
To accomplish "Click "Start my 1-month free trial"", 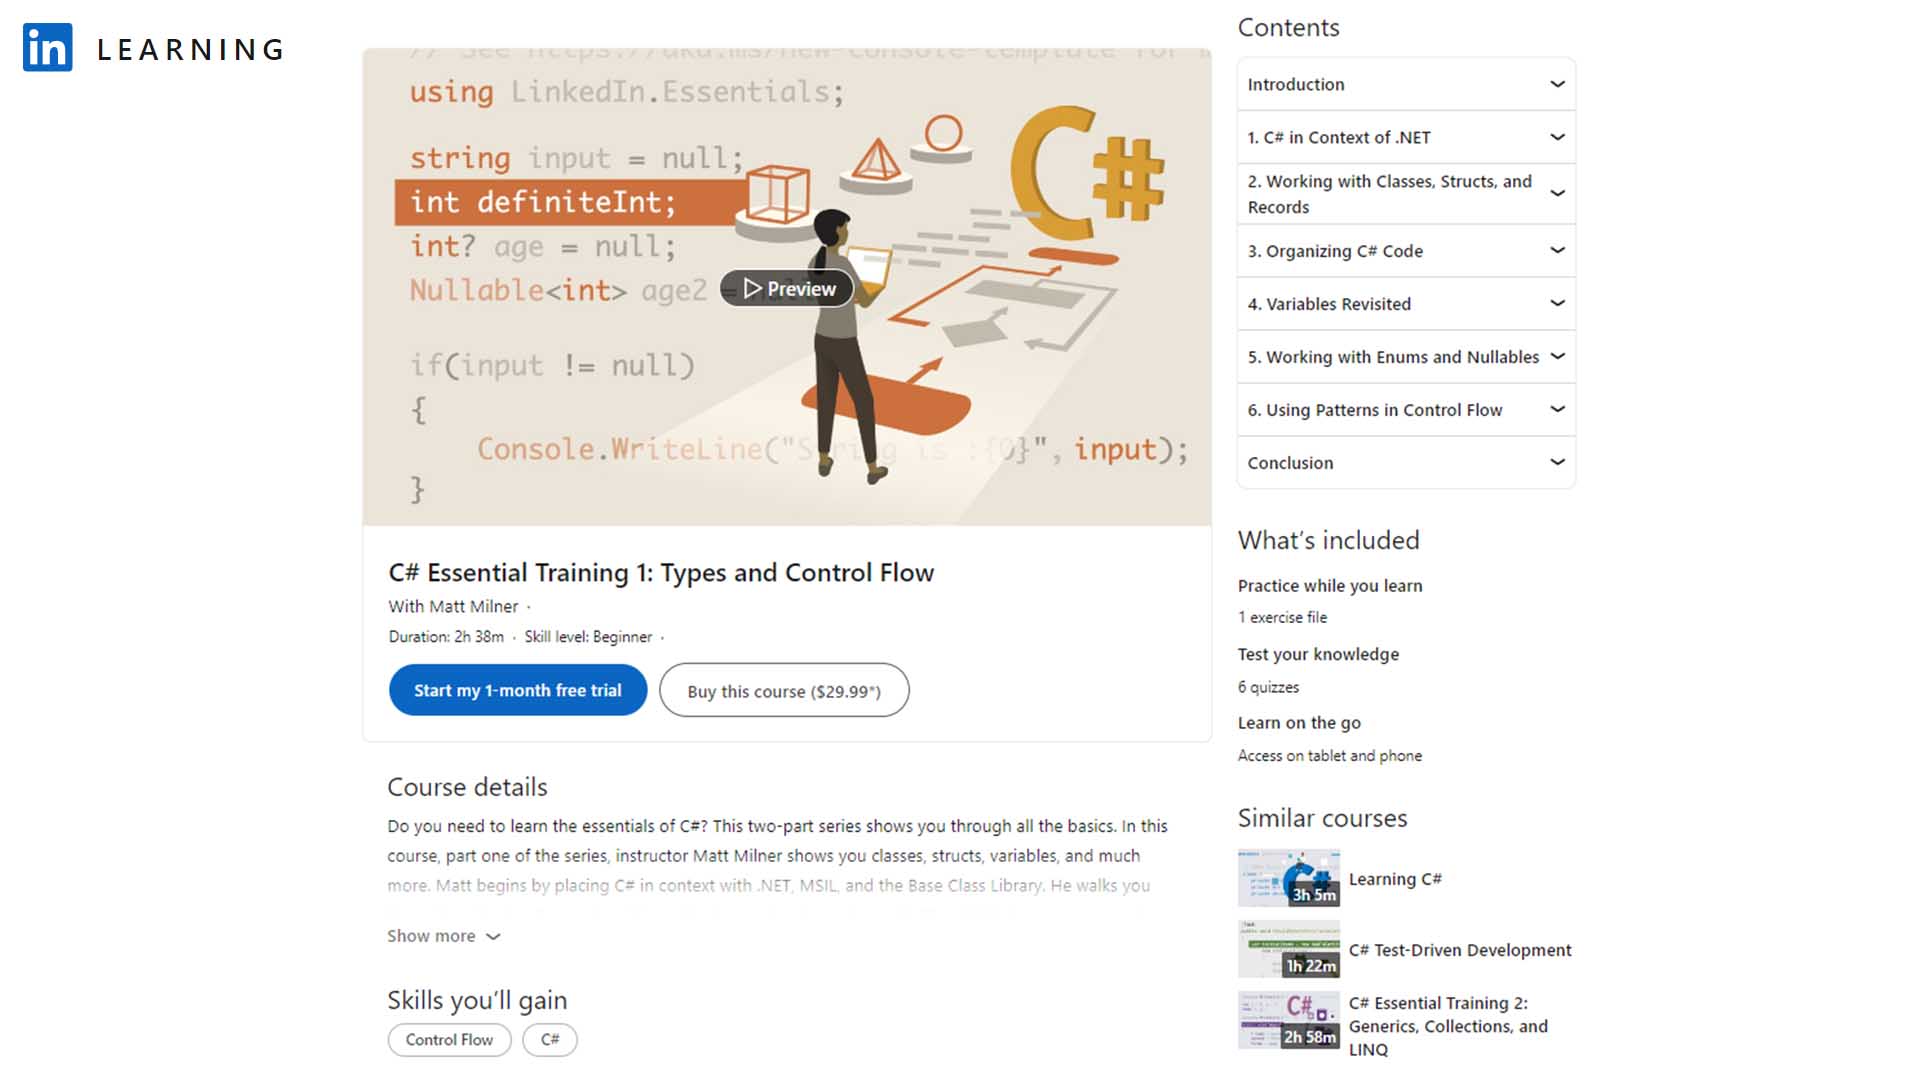I will [517, 690].
